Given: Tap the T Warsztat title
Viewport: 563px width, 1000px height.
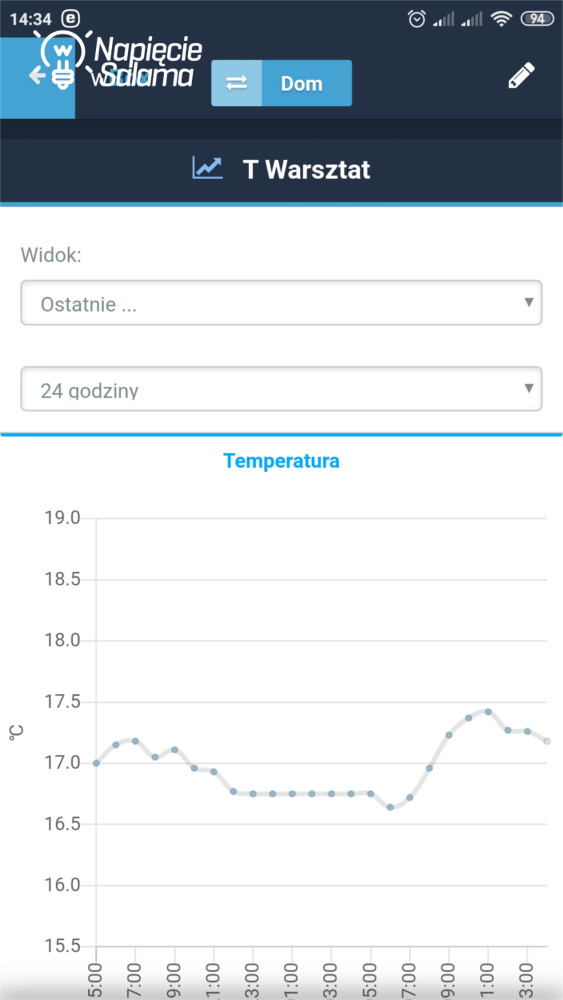Looking at the screenshot, I should [x=307, y=170].
